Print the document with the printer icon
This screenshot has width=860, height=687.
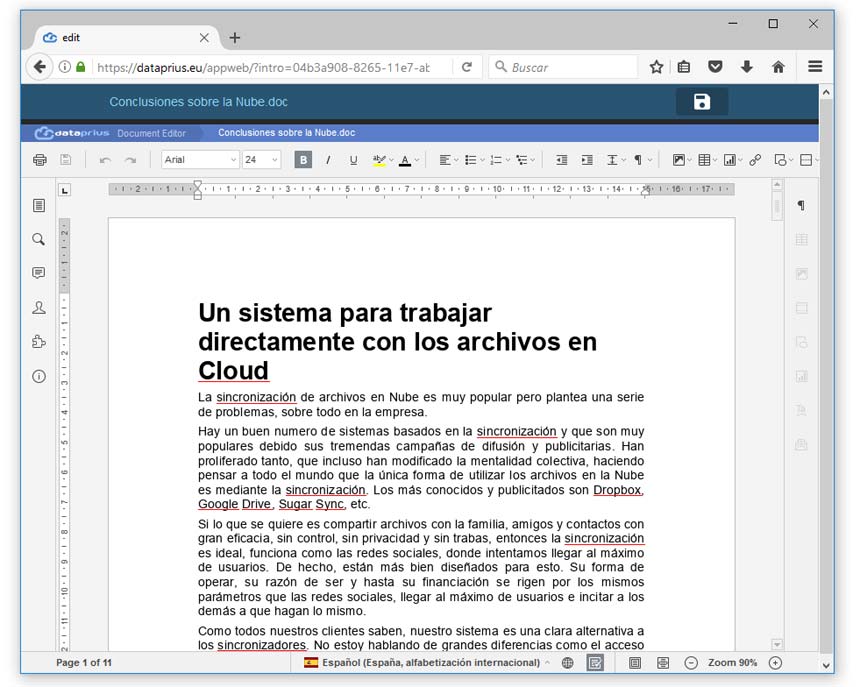click(39, 160)
